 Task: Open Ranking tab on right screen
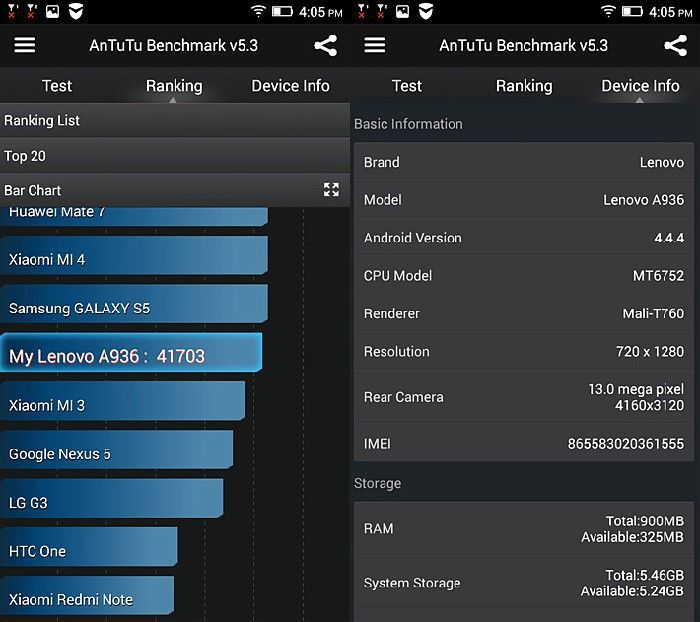524,86
